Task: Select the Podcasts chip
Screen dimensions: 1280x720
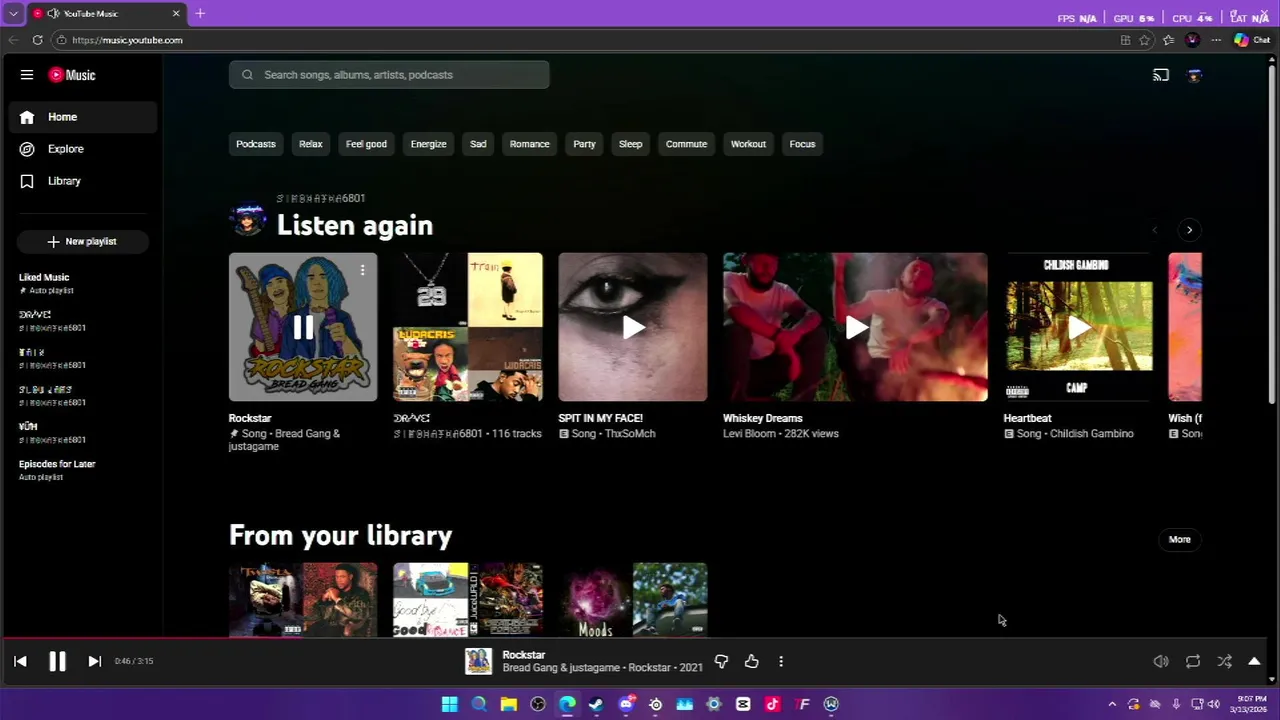Action: [256, 144]
